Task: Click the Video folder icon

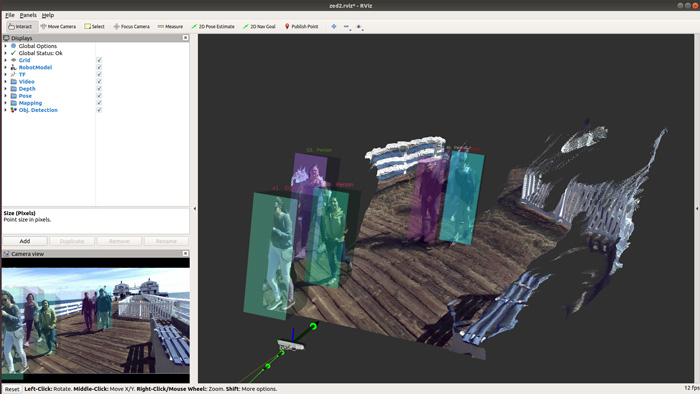Action: 13,82
